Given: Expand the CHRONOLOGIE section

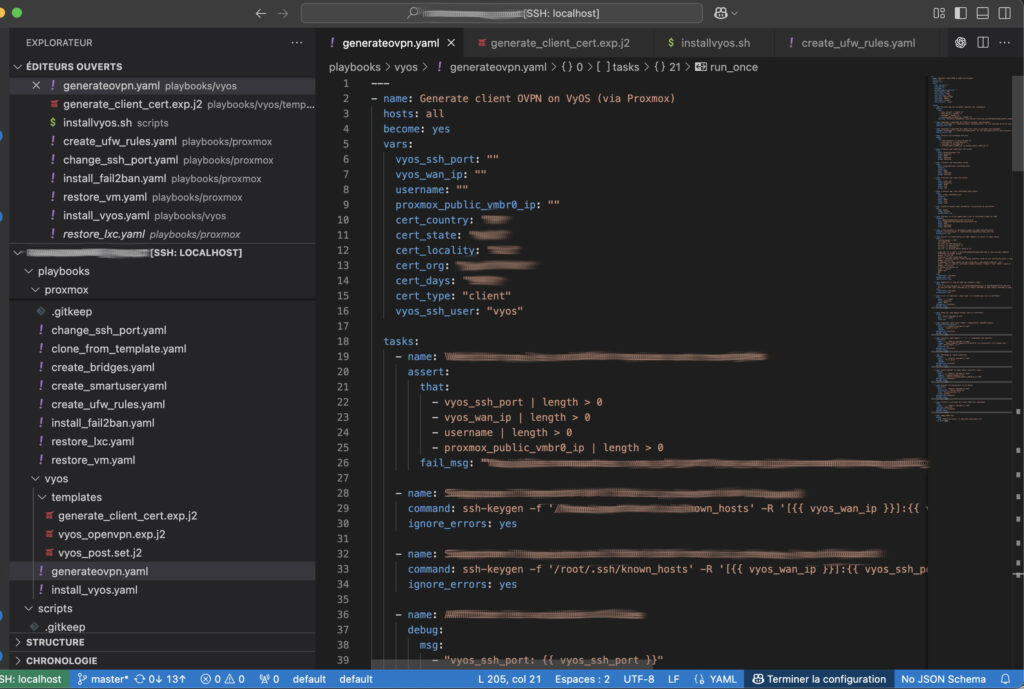Looking at the screenshot, I should pyautogui.click(x=62, y=661).
